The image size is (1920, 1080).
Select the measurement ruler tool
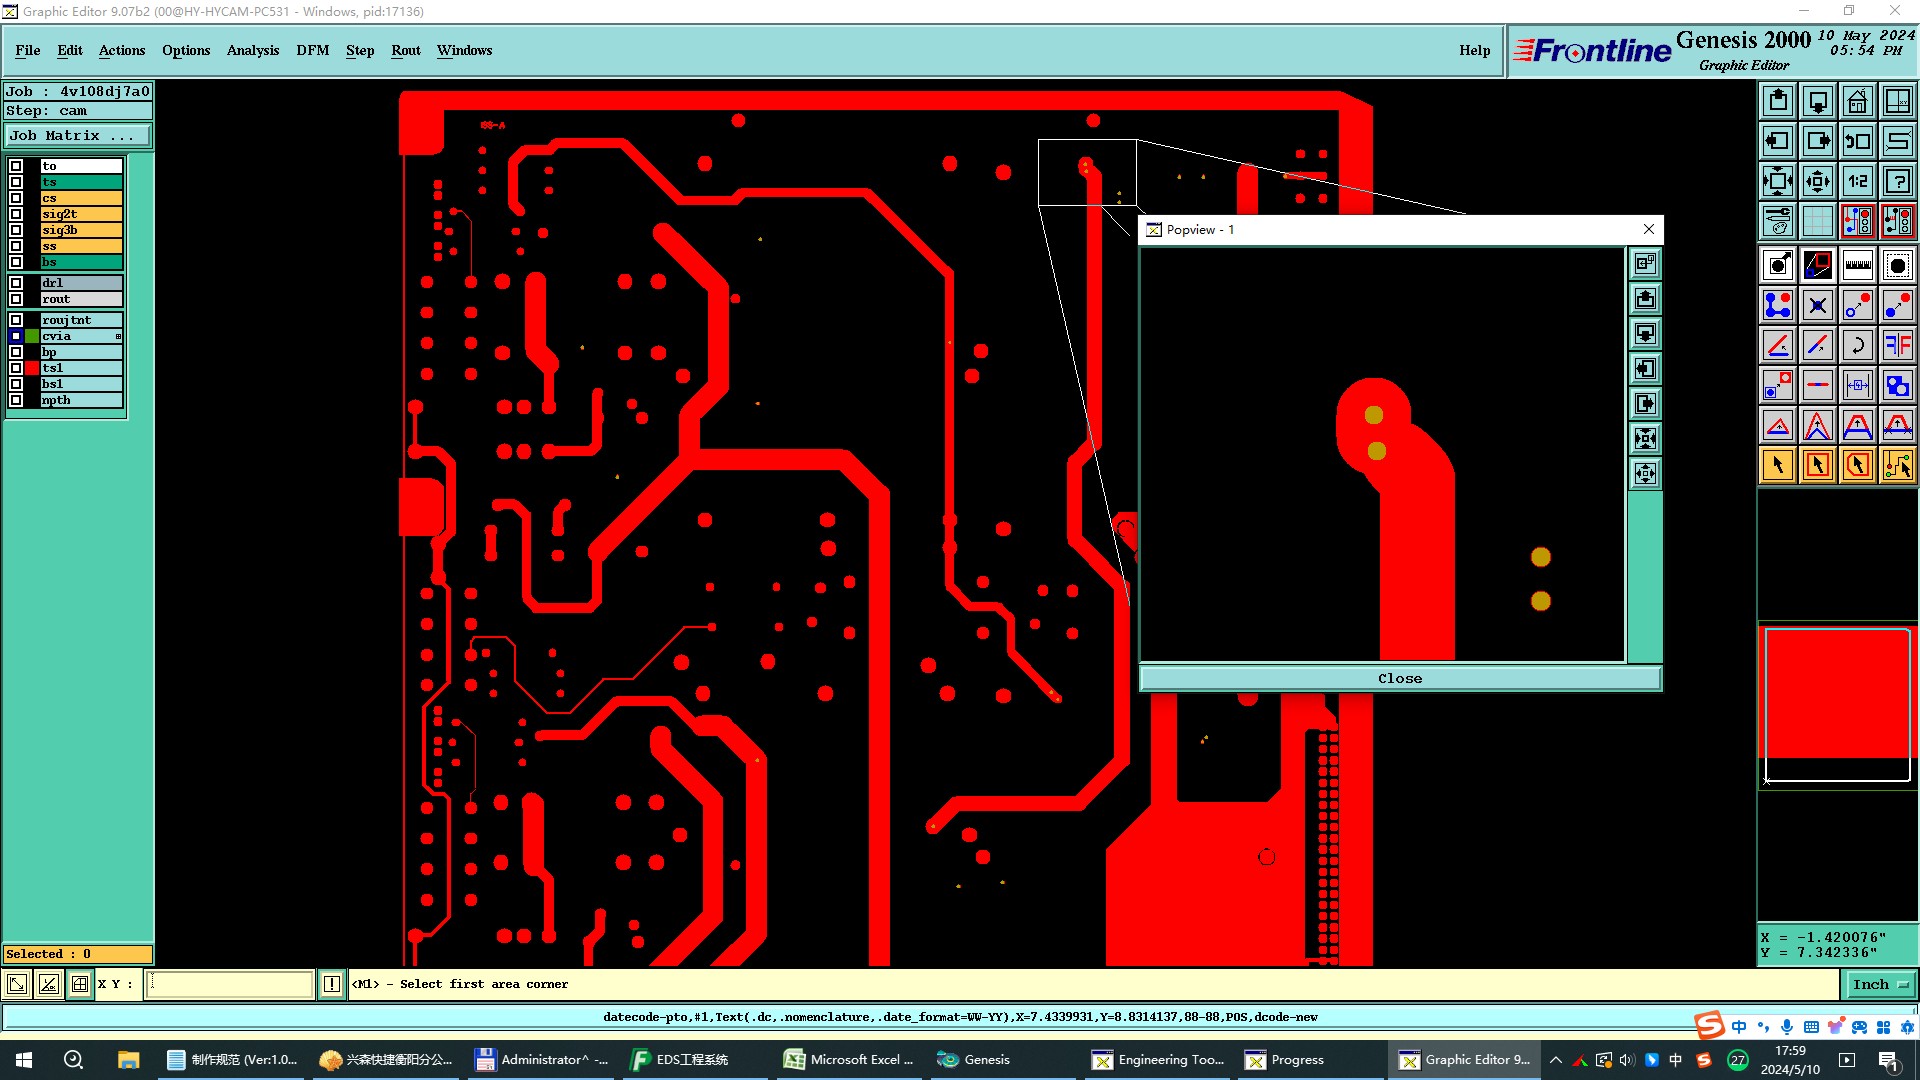[1857, 265]
